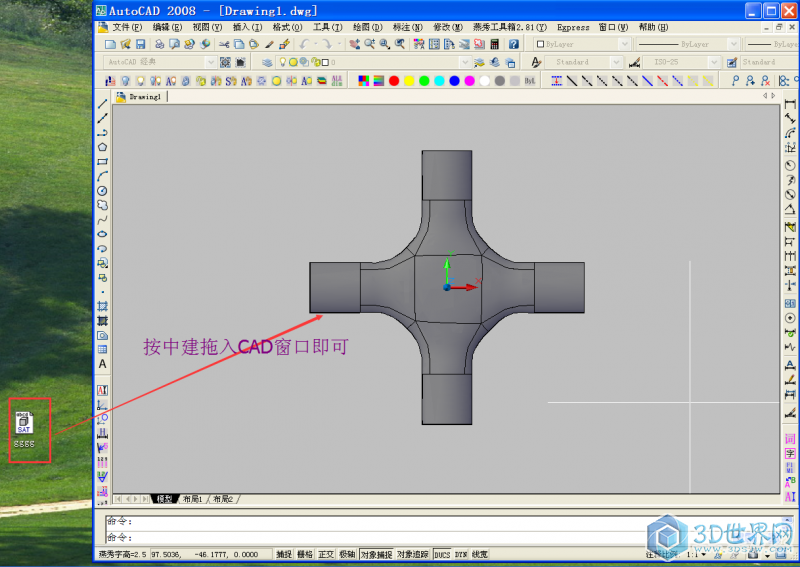The height and width of the screenshot is (567, 800).
Task: Toggle 对象追踪 object snap tracking
Action: 413,554
